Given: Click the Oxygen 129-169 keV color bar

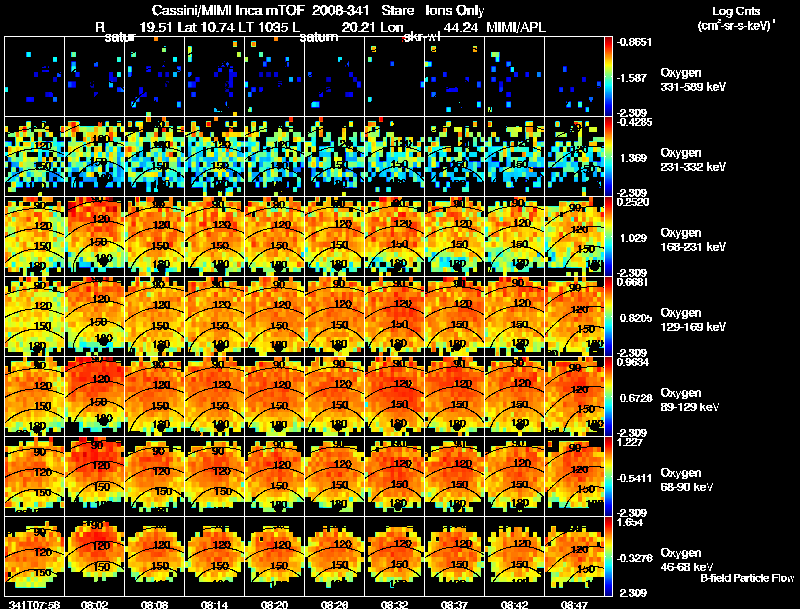Looking at the screenshot, I should [608, 316].
